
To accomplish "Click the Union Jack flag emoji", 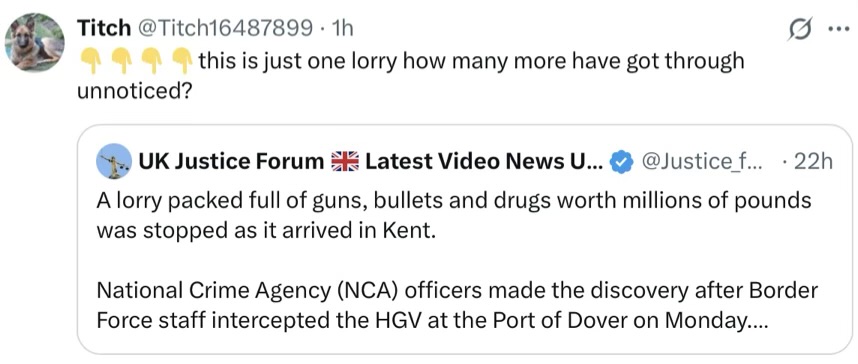I will click(x=345, y=162).
